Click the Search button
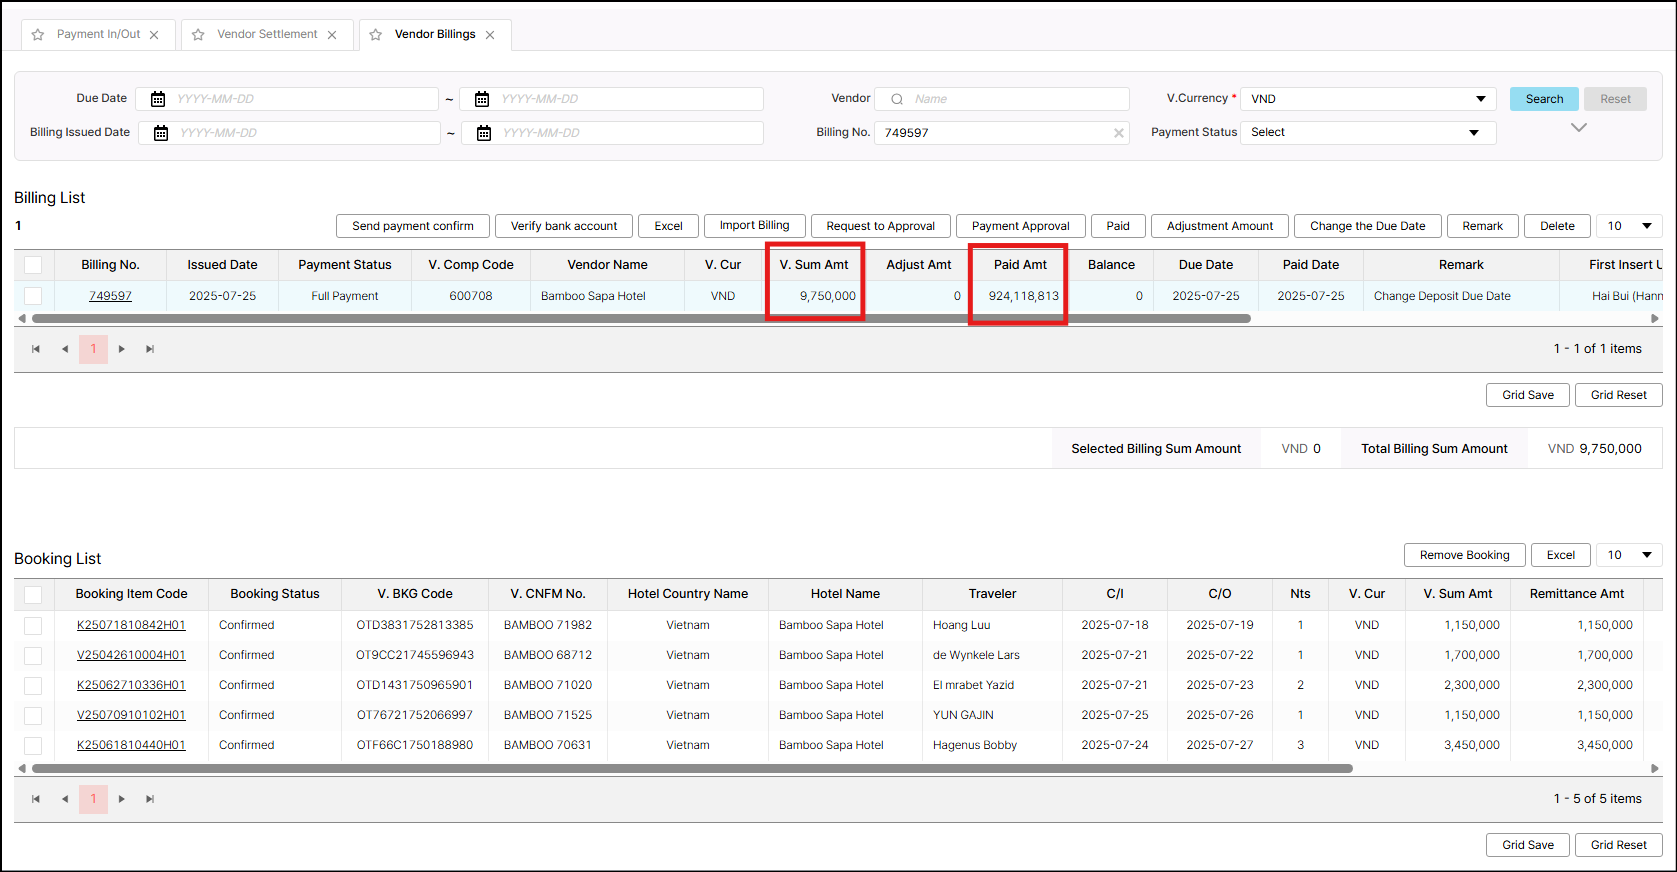The image size is (1677, 872). tap(1543, 99)
